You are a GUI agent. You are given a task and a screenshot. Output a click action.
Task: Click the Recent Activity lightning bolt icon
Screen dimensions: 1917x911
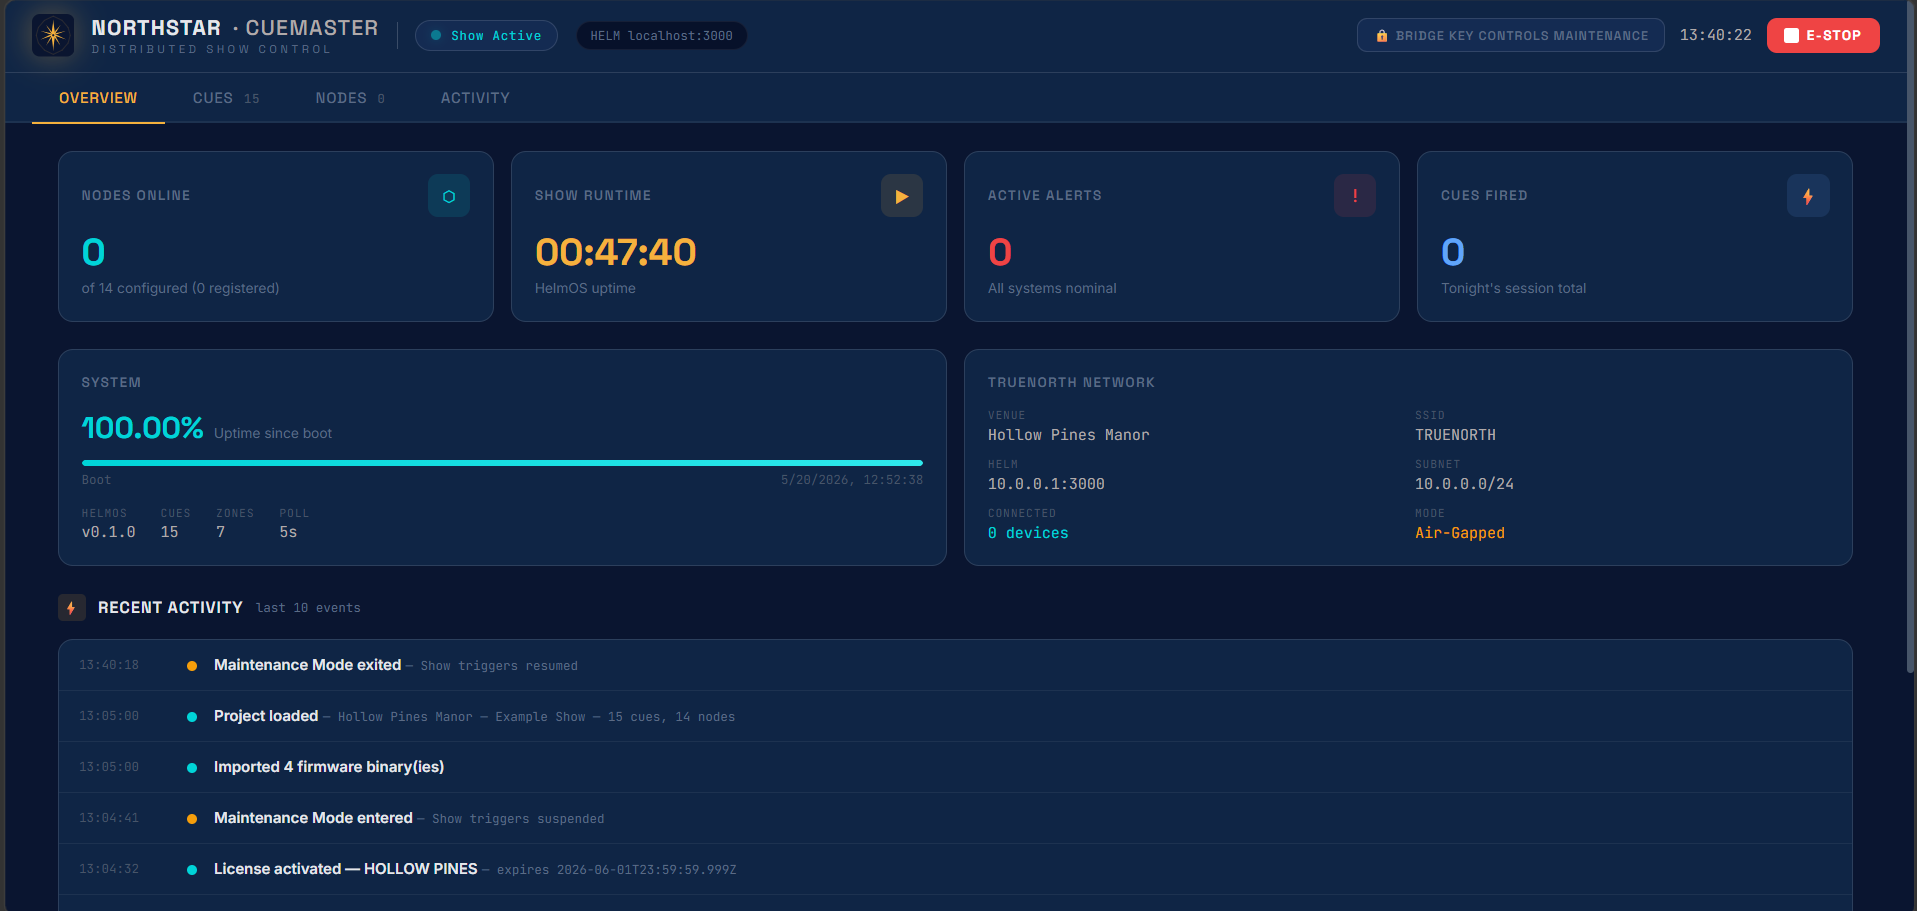click(x=71, y=608)
